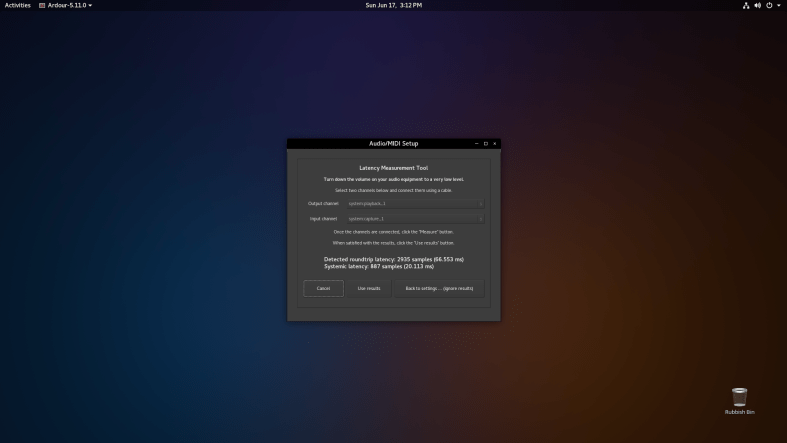Open the Output channel dropdown

(415, 204)
